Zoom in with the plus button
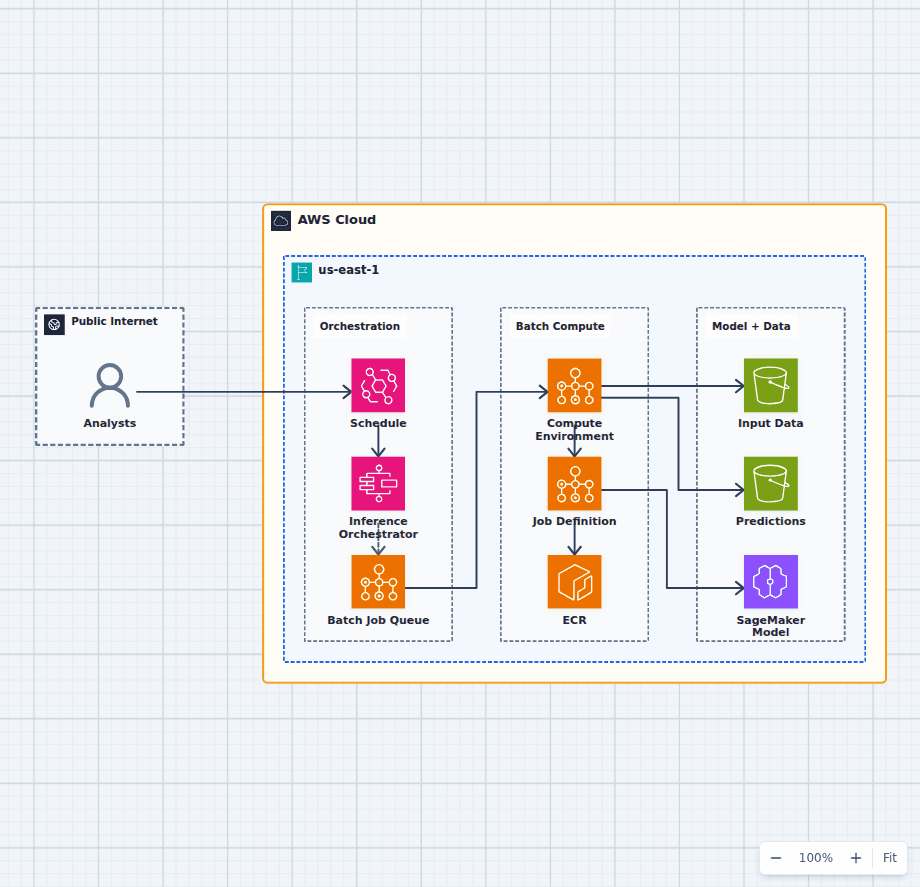The width and height of the screenshot is (920, 887). (856, 858)
